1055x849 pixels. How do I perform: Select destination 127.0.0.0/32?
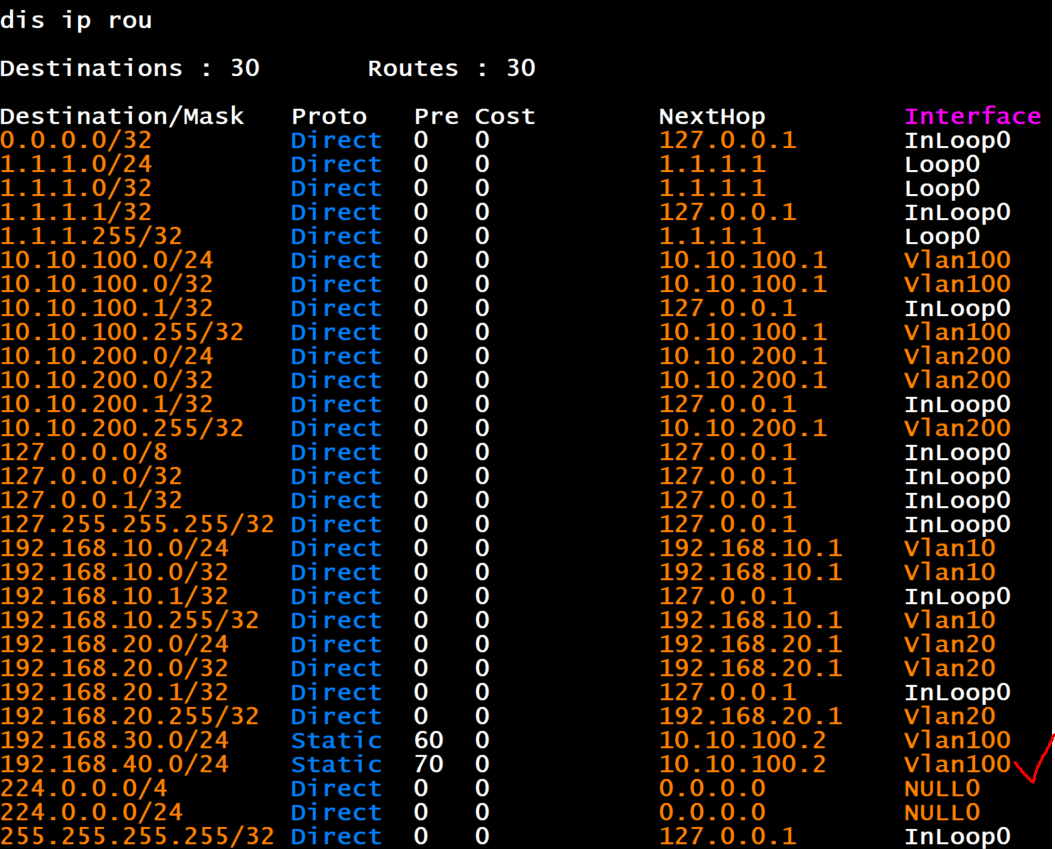click(x=92, y=476)
